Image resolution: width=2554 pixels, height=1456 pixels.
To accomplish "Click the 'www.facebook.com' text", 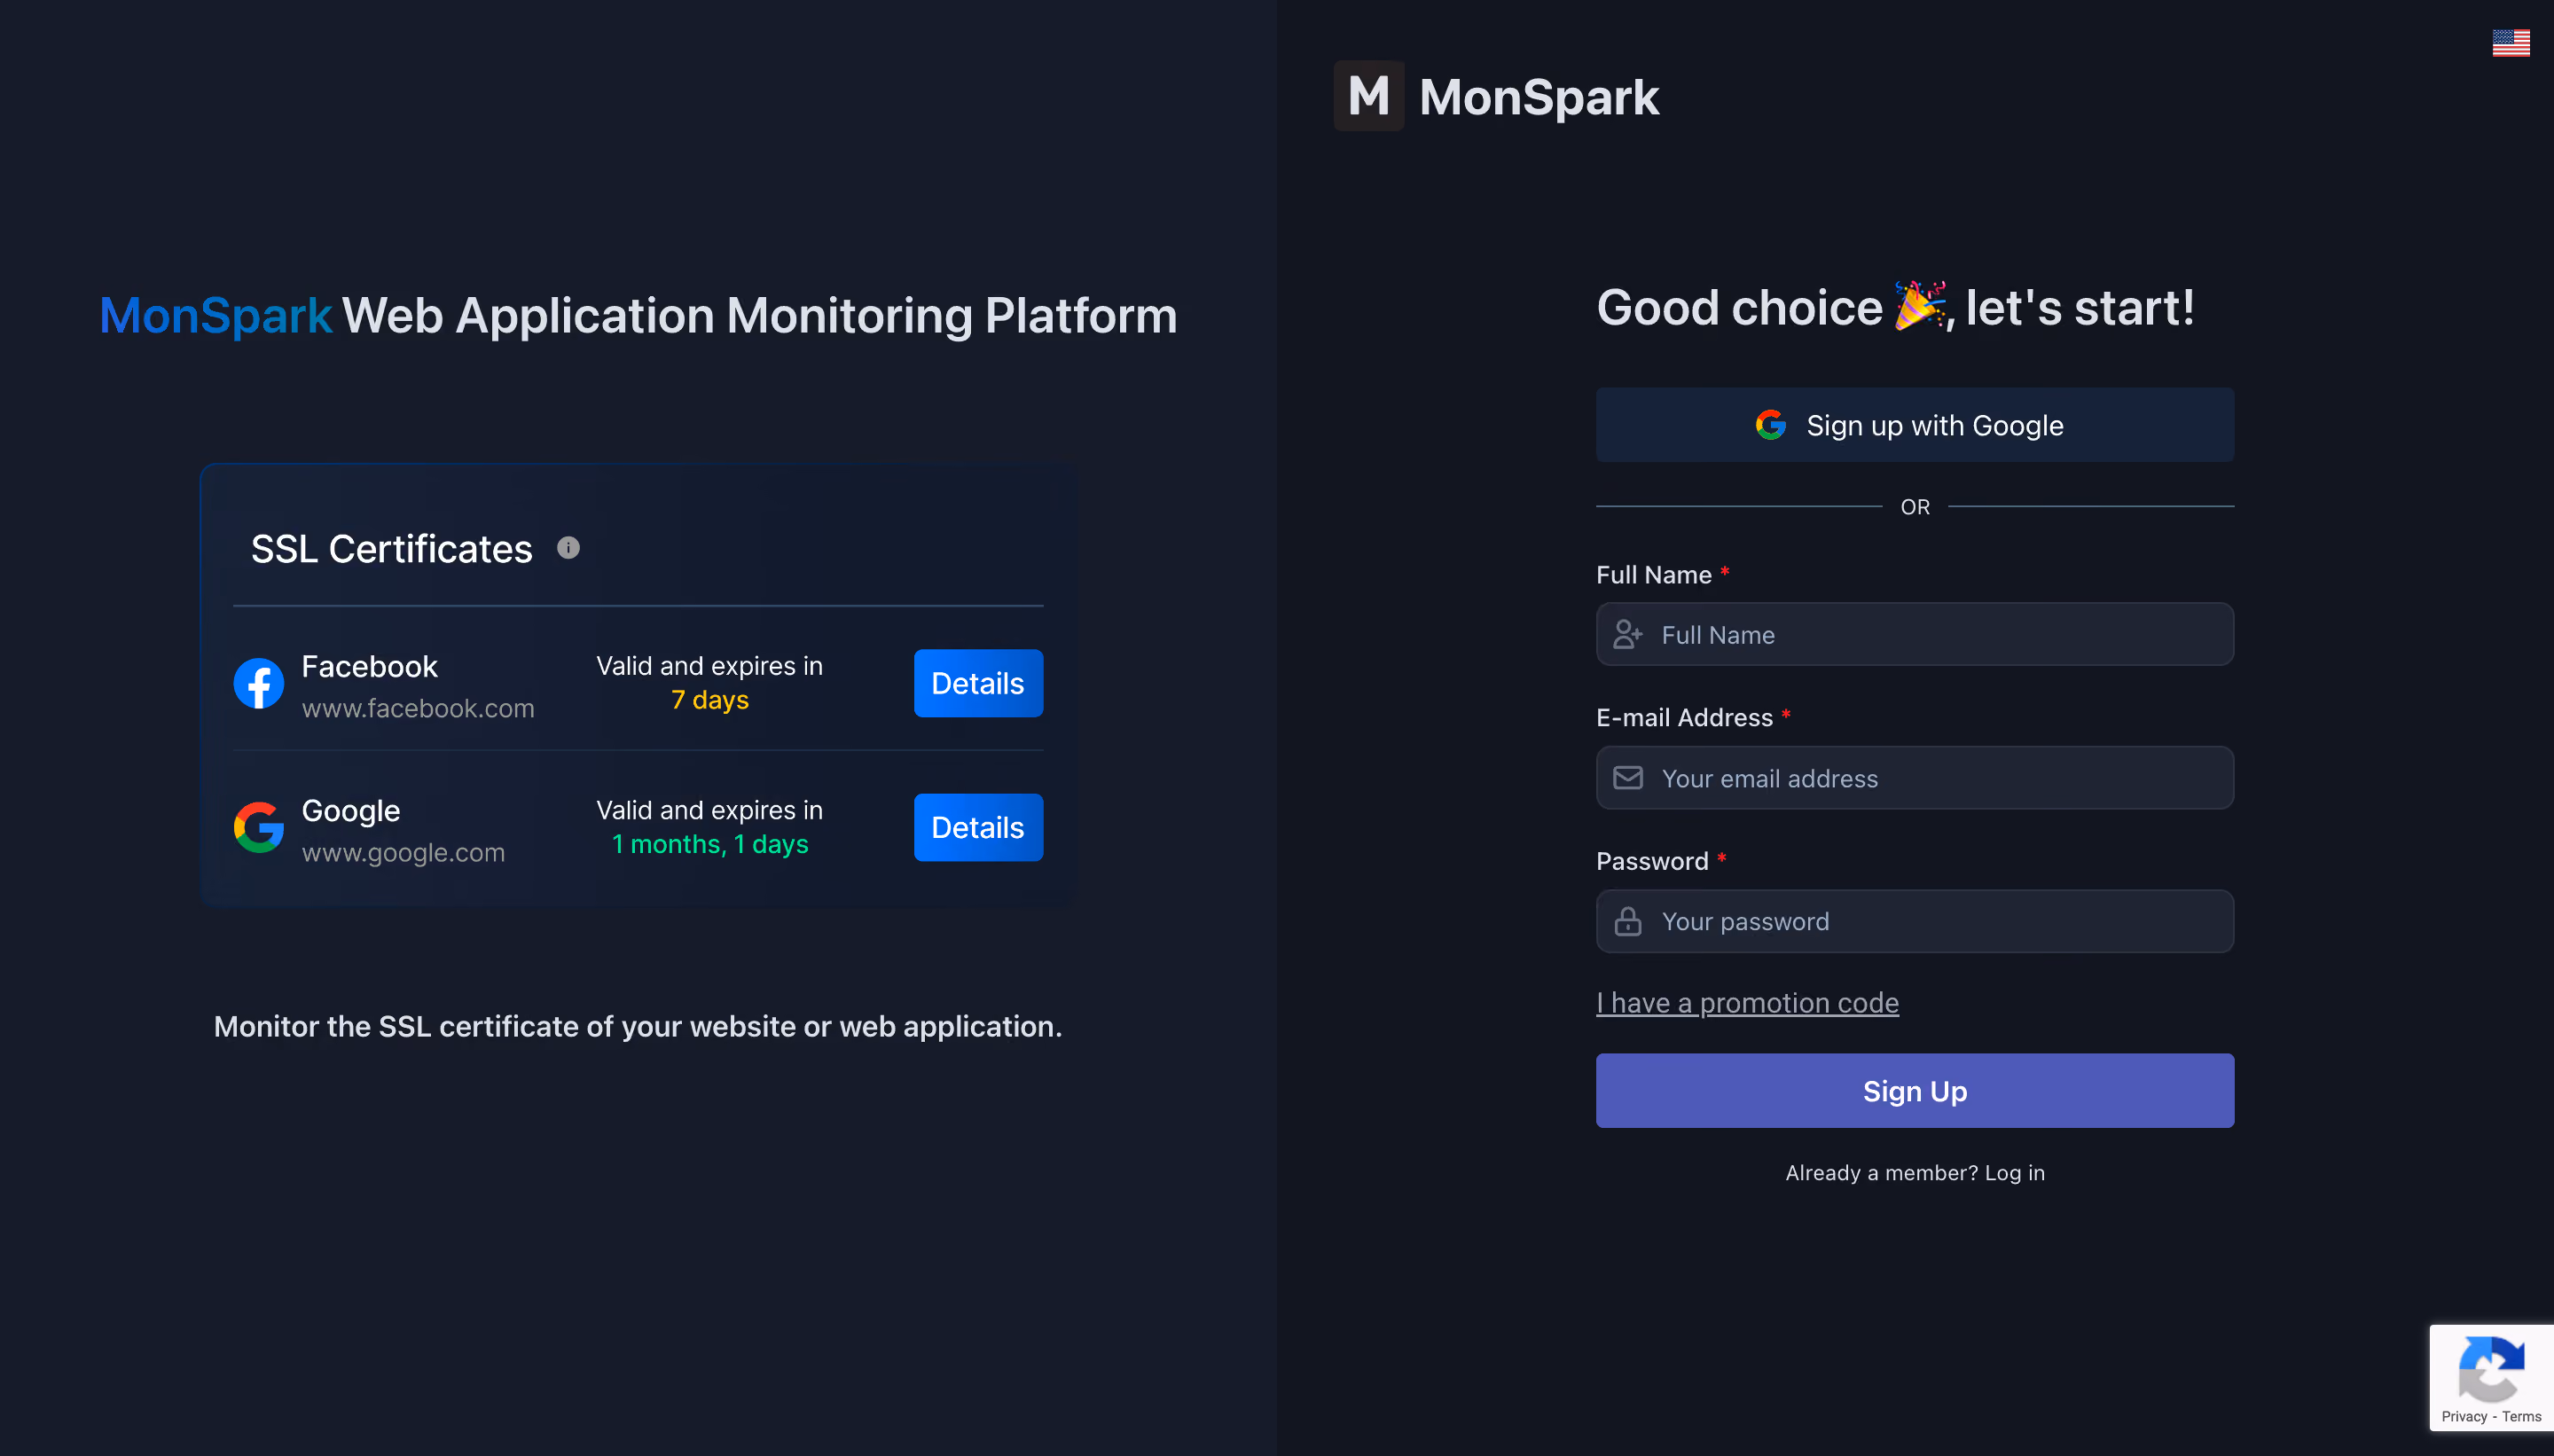I will (x=418, y=708).
